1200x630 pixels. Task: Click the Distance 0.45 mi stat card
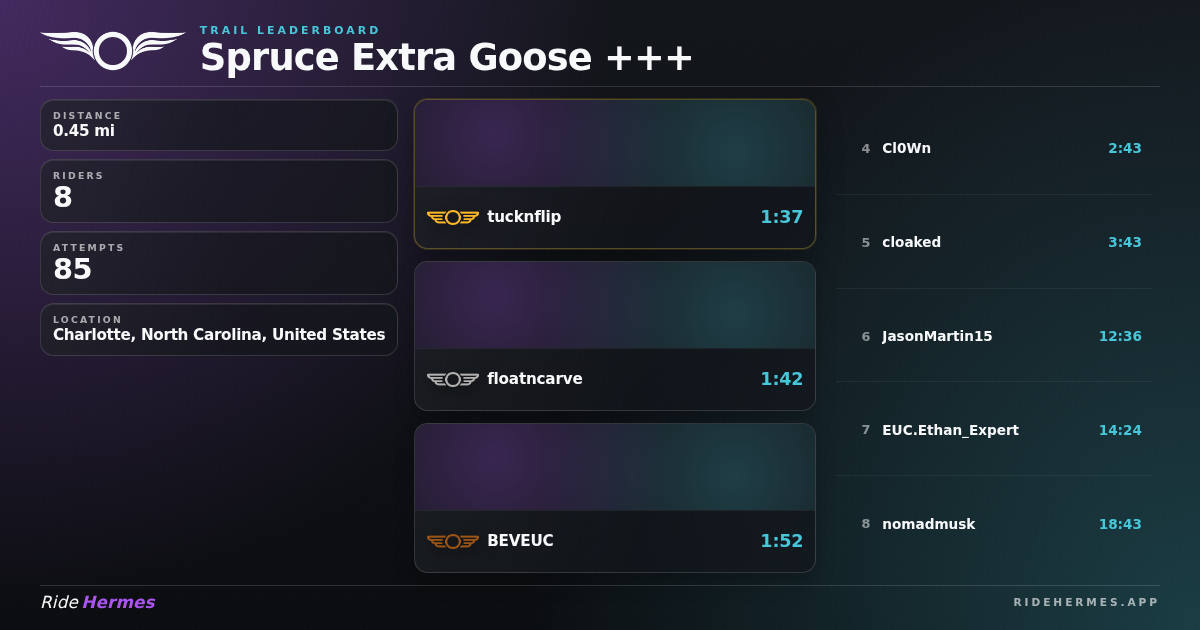[218, 125]
